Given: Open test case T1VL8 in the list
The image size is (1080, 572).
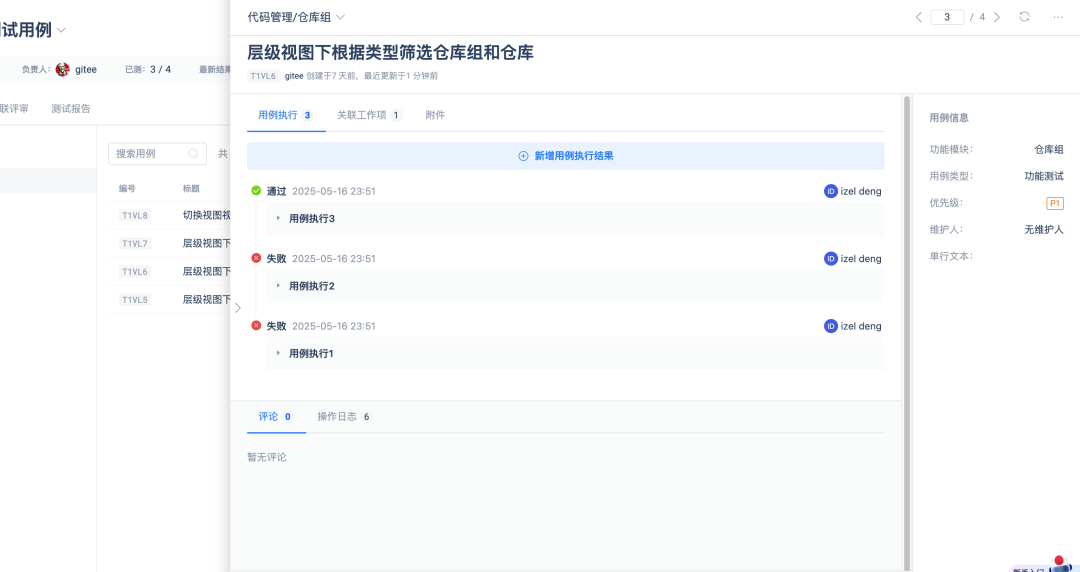Looking at the screenshot, I should click(x=134, y=215).
